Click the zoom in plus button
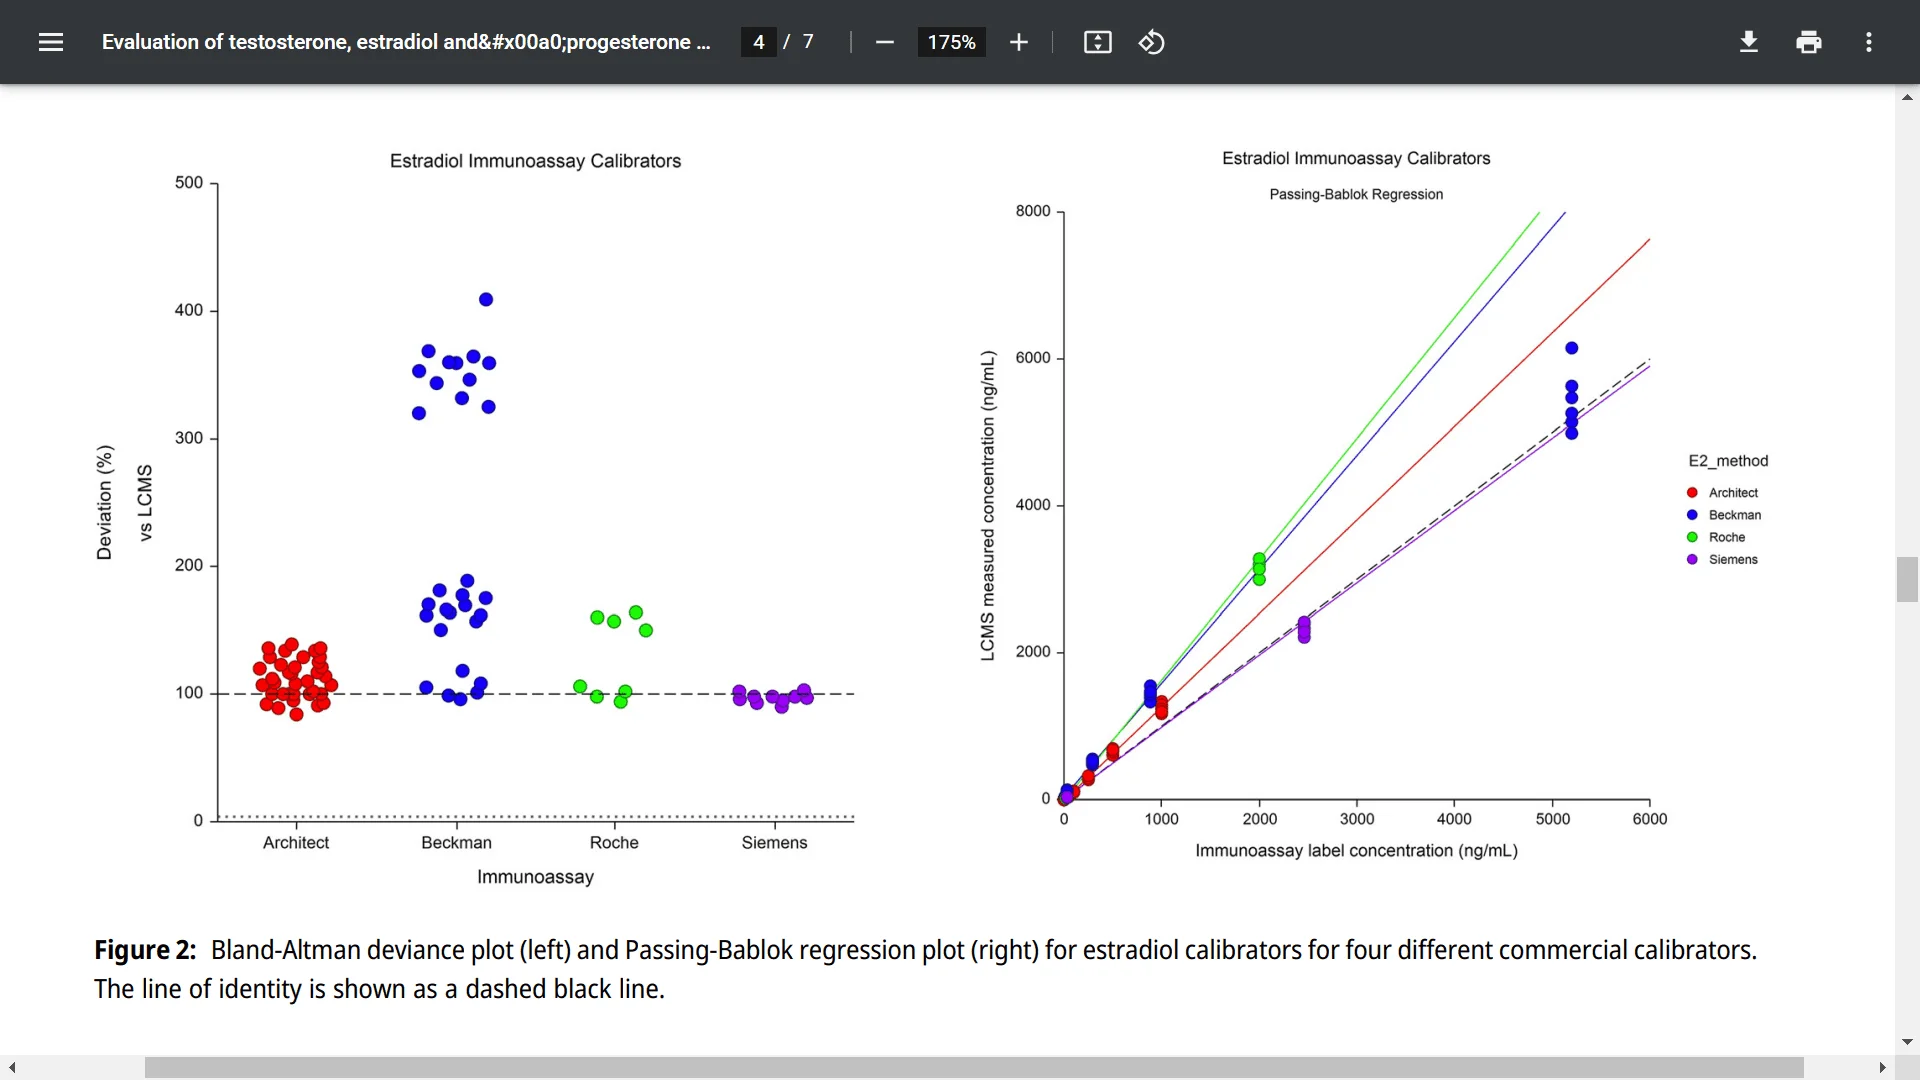The width and height of the screenshot is (1920, 1080). coord(1019,42)
